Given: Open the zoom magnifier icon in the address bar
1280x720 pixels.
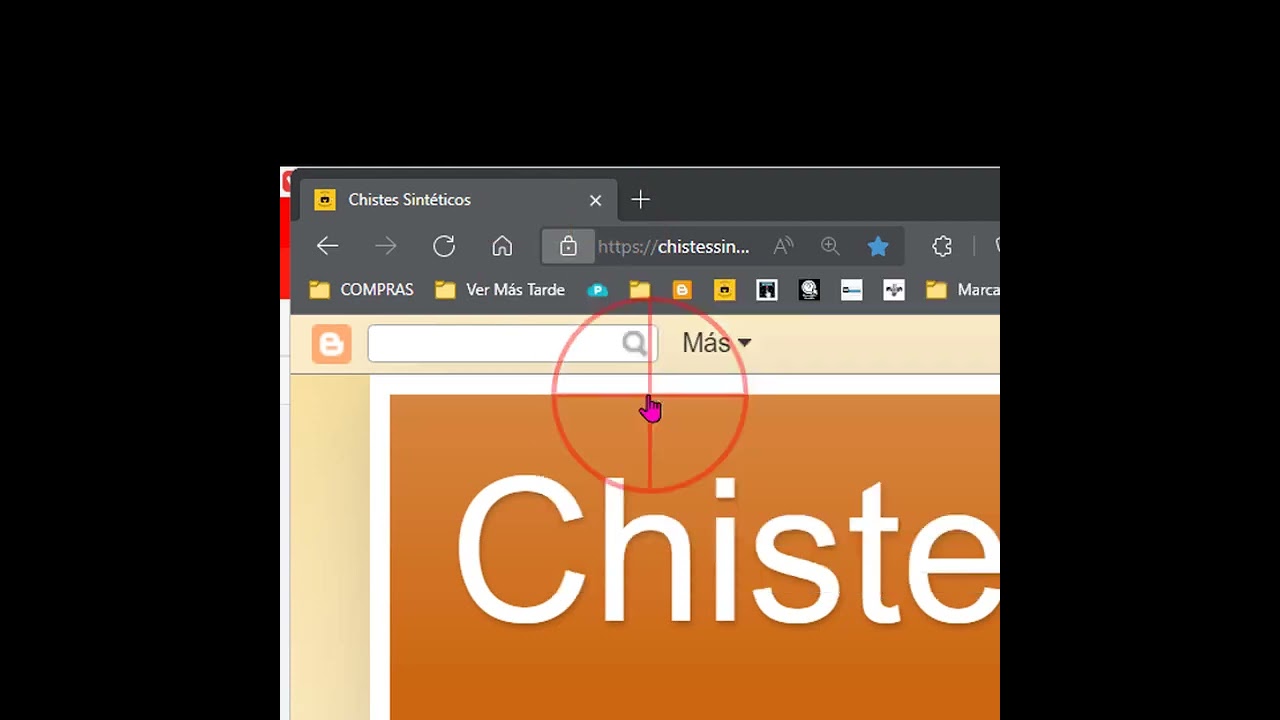Looking at the screenshot, I should 830,246.
